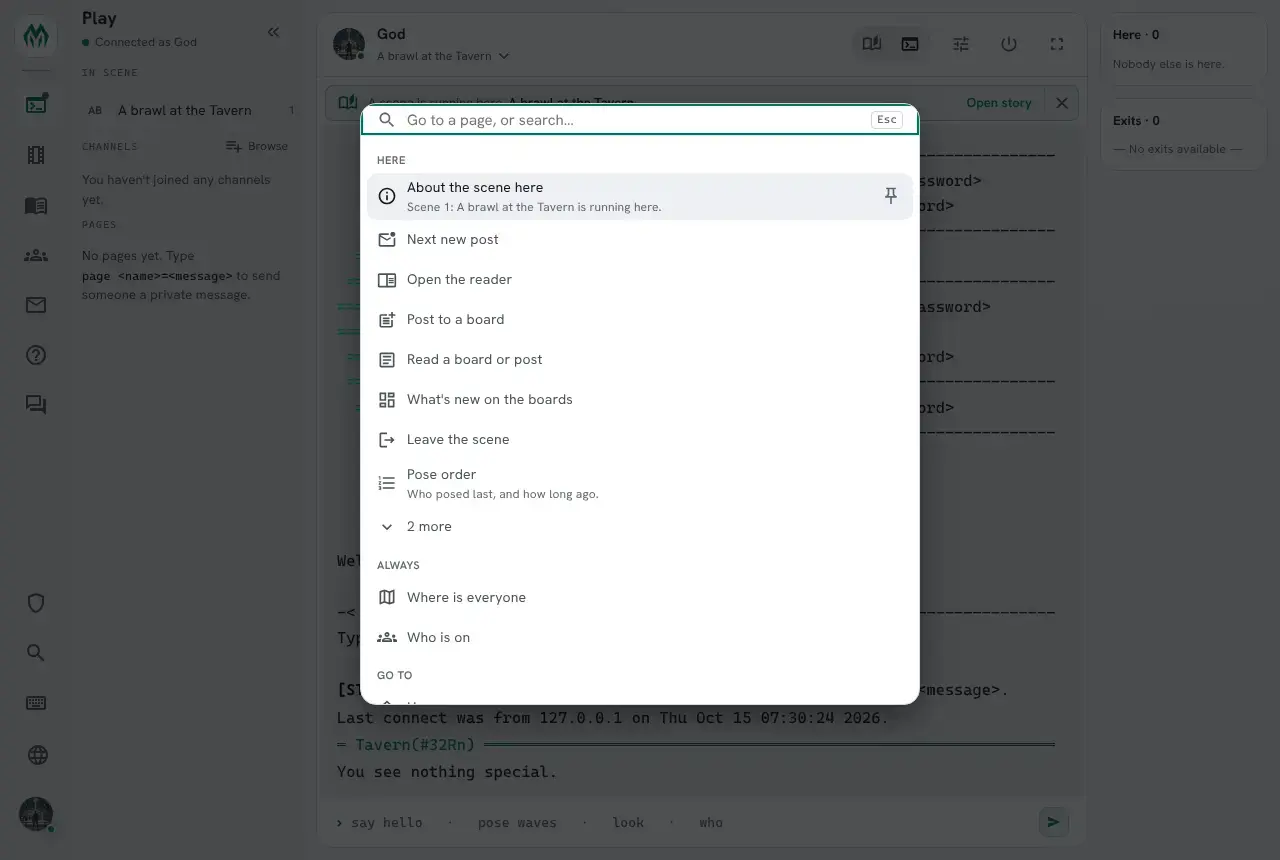The height and width of the screenshot is (860, 1280).
Task: Collapse the Play sidebar with double chevron
Action: [x=274, y=32]
